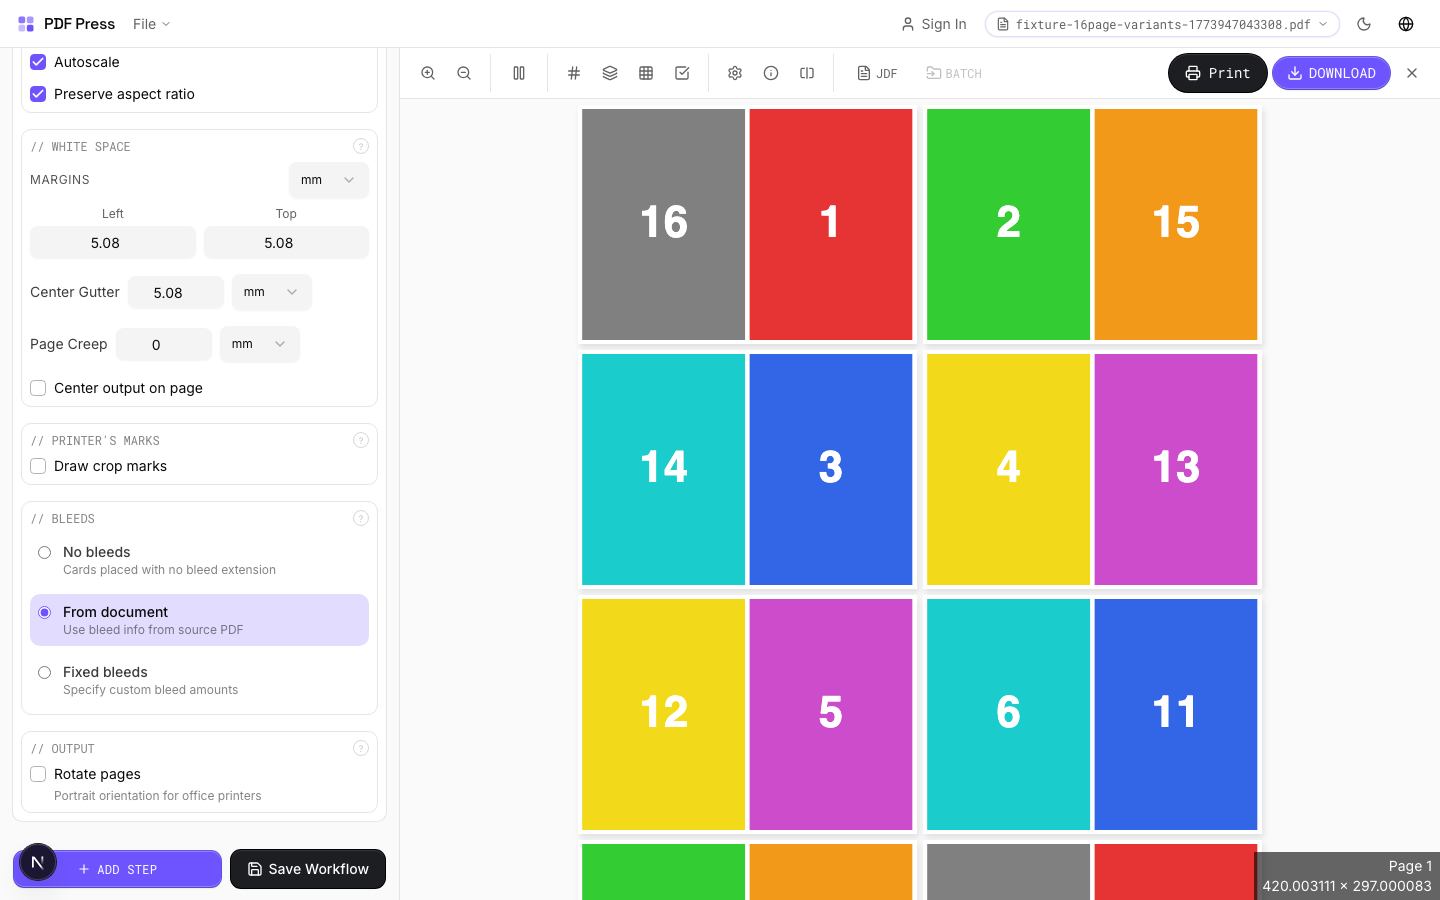The image size is (1440, 900).
Task: Zoom in on the preview
Action: pyautogui.click(x=428, y=72)
